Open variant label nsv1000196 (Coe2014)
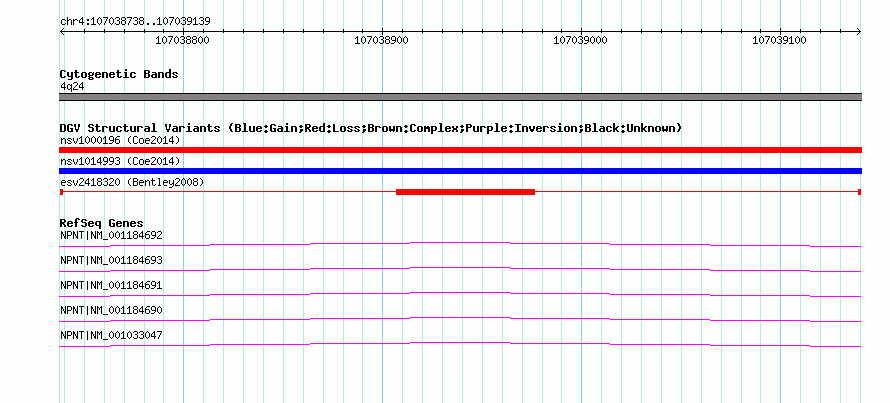Image resolution: width=890 pixels, height=403 pixels. pyautogui.click(x=120, y=140)
